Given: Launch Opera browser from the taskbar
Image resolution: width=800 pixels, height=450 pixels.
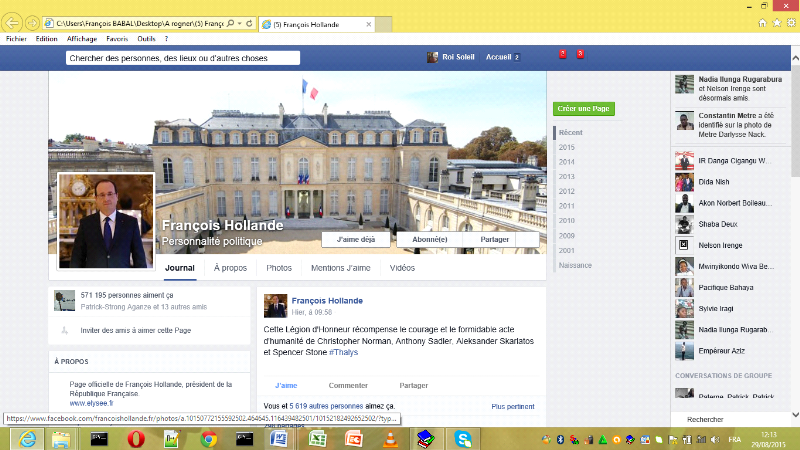Looking at the screenshot, I should [x=136, y=438].
